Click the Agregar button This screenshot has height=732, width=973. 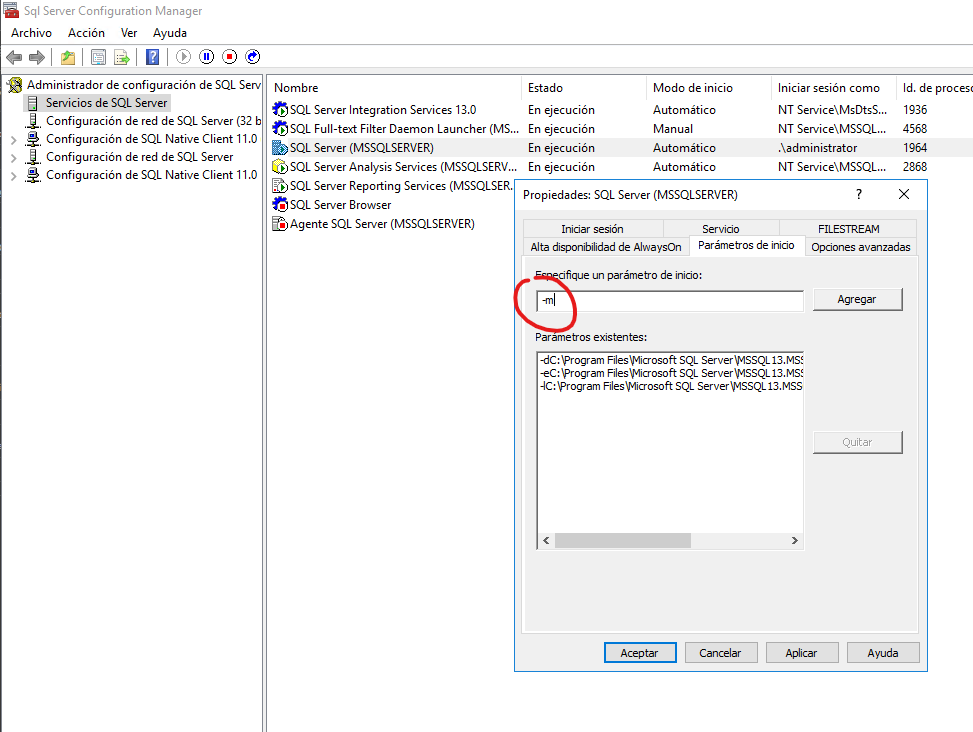pyautogui.click(x=858, y=300)
